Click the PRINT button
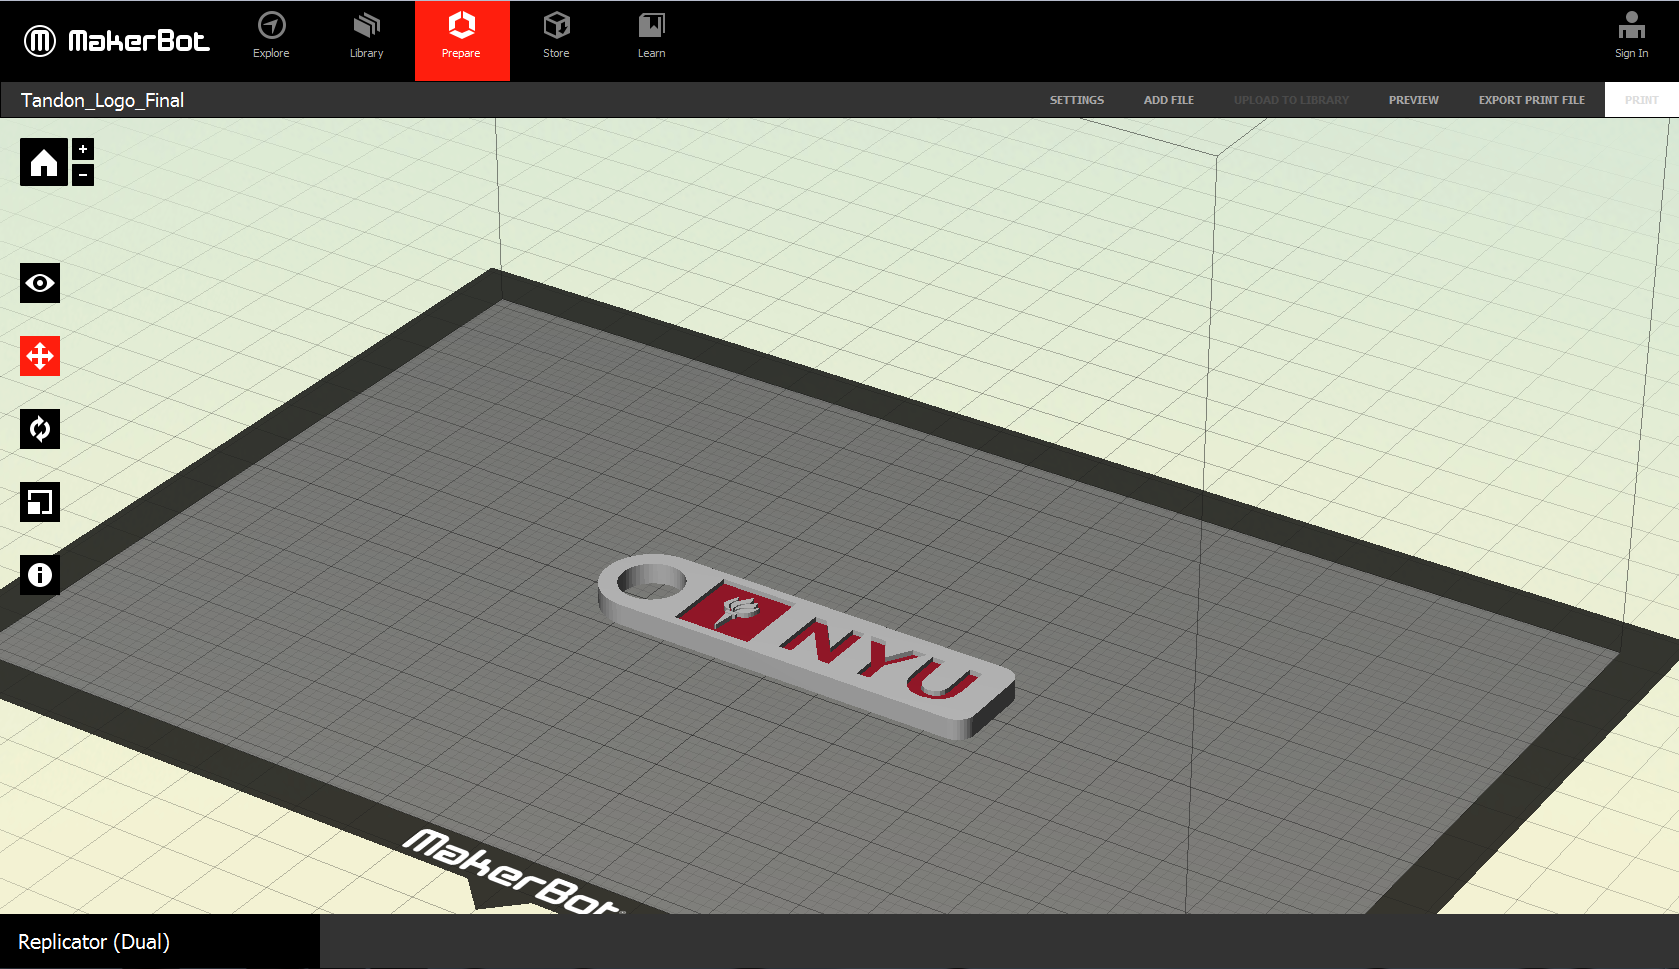Viewport: 1679px width, 969px height. [x=1641, y=100]
